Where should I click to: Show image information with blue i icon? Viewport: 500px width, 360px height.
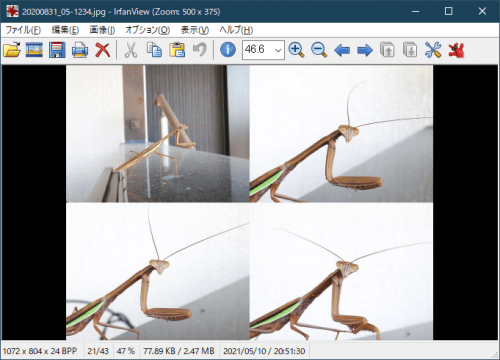[228, 50]
